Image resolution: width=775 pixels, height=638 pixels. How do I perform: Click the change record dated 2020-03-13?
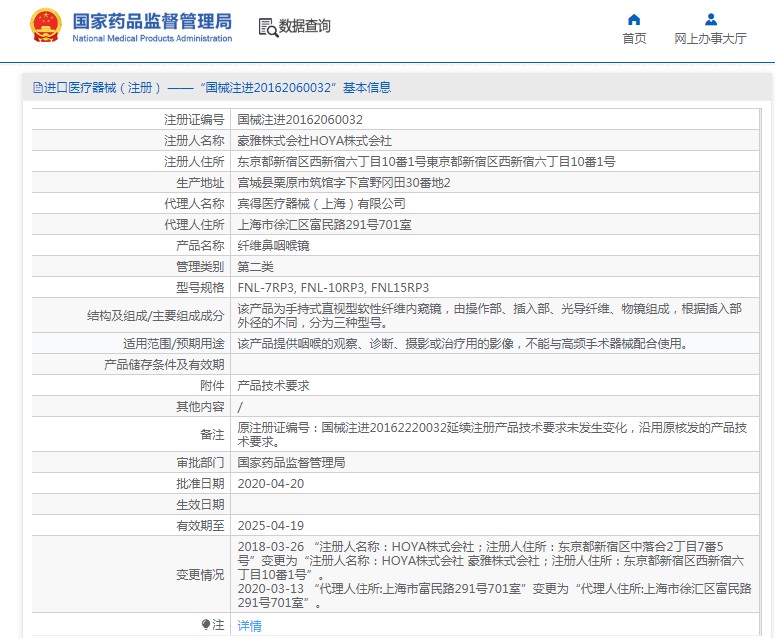(x=494, y=596)
